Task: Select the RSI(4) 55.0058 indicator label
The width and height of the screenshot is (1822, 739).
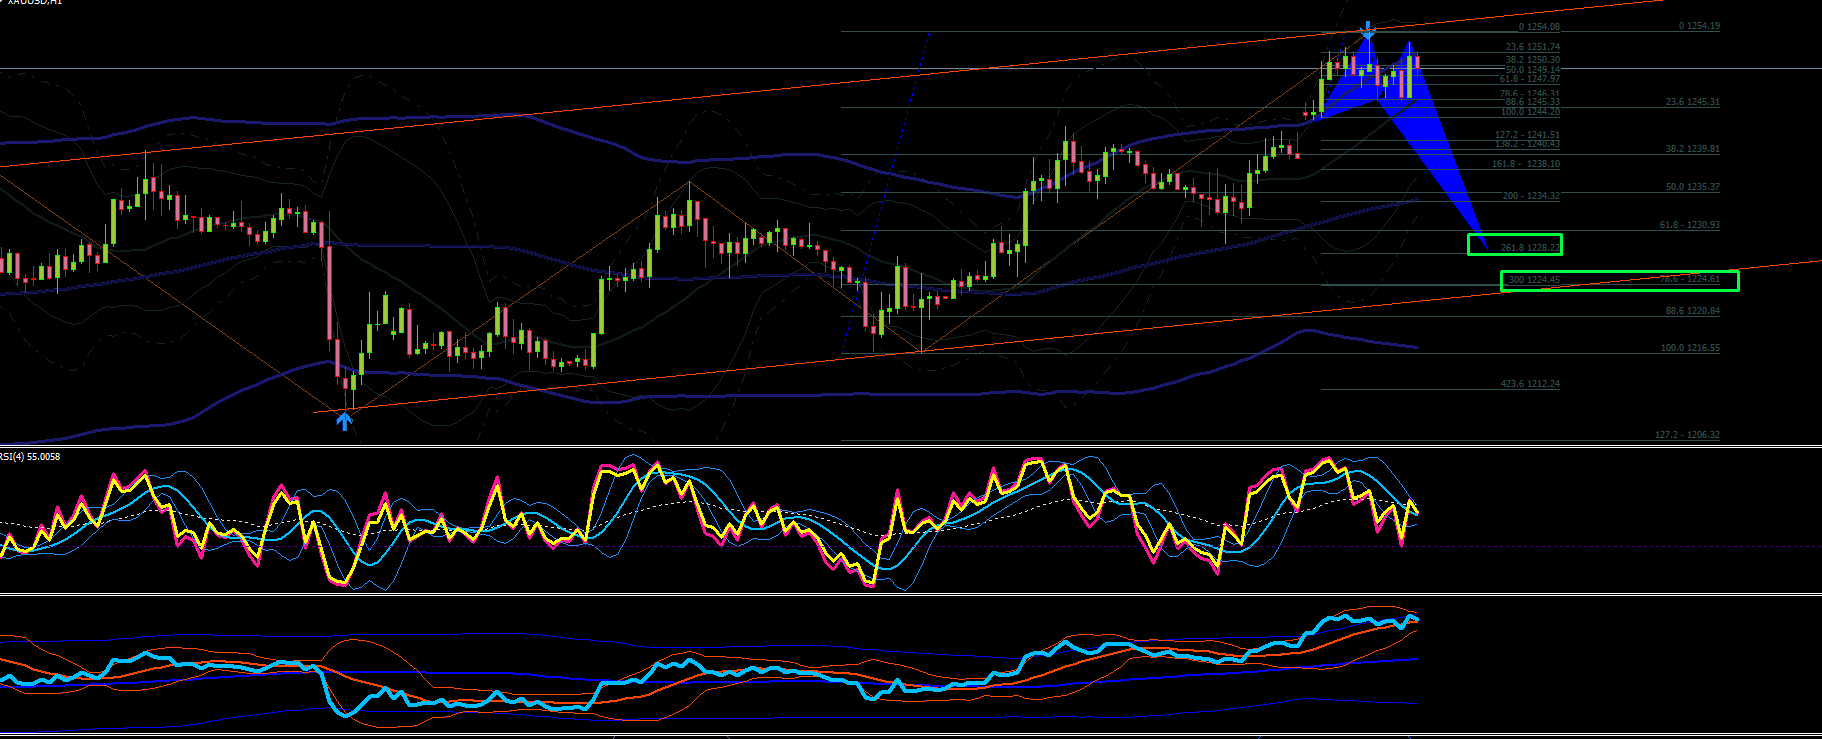Action: coord(30,457)
